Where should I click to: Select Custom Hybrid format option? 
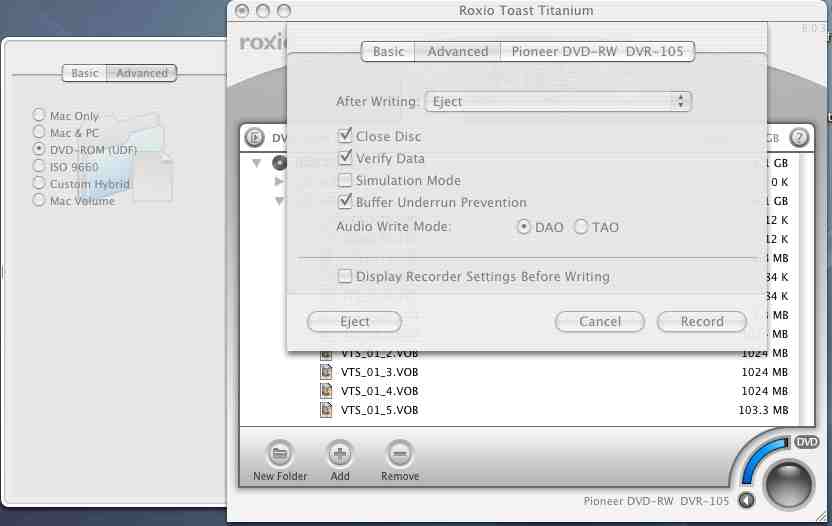pyautogui.click(x=39, y=183)
